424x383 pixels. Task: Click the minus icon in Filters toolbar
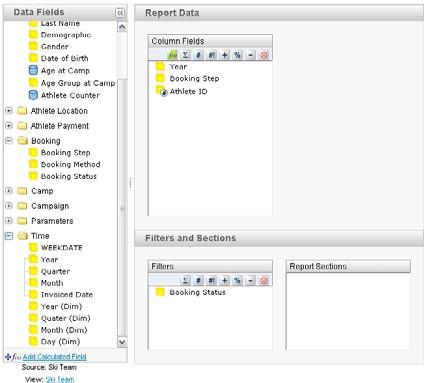(251, 281)
